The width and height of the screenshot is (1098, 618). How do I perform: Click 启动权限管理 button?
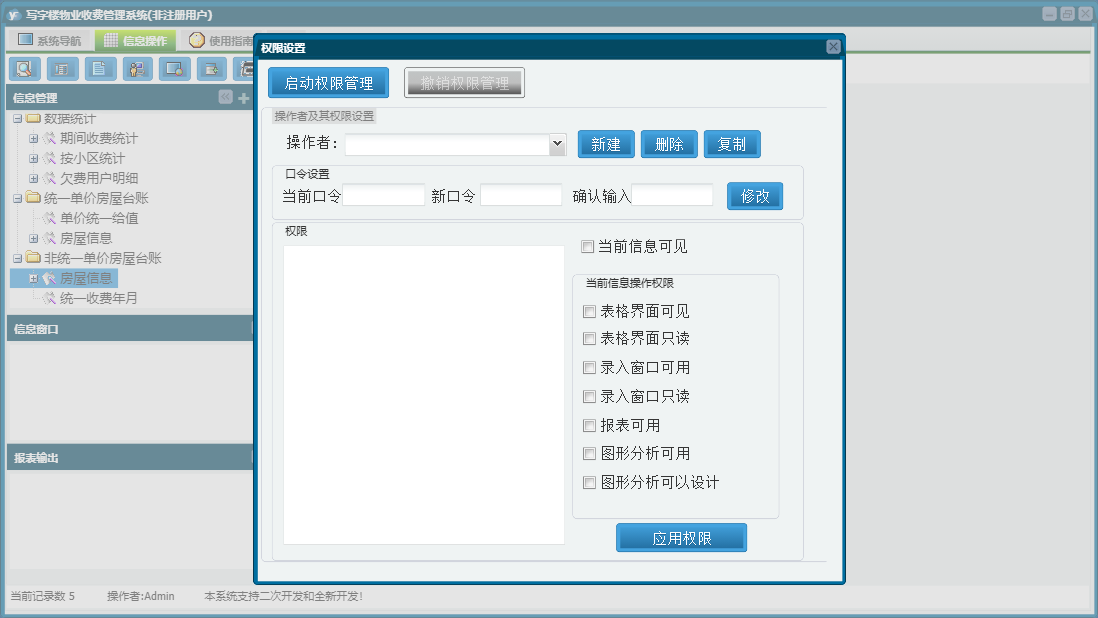(x=328, y=83)
